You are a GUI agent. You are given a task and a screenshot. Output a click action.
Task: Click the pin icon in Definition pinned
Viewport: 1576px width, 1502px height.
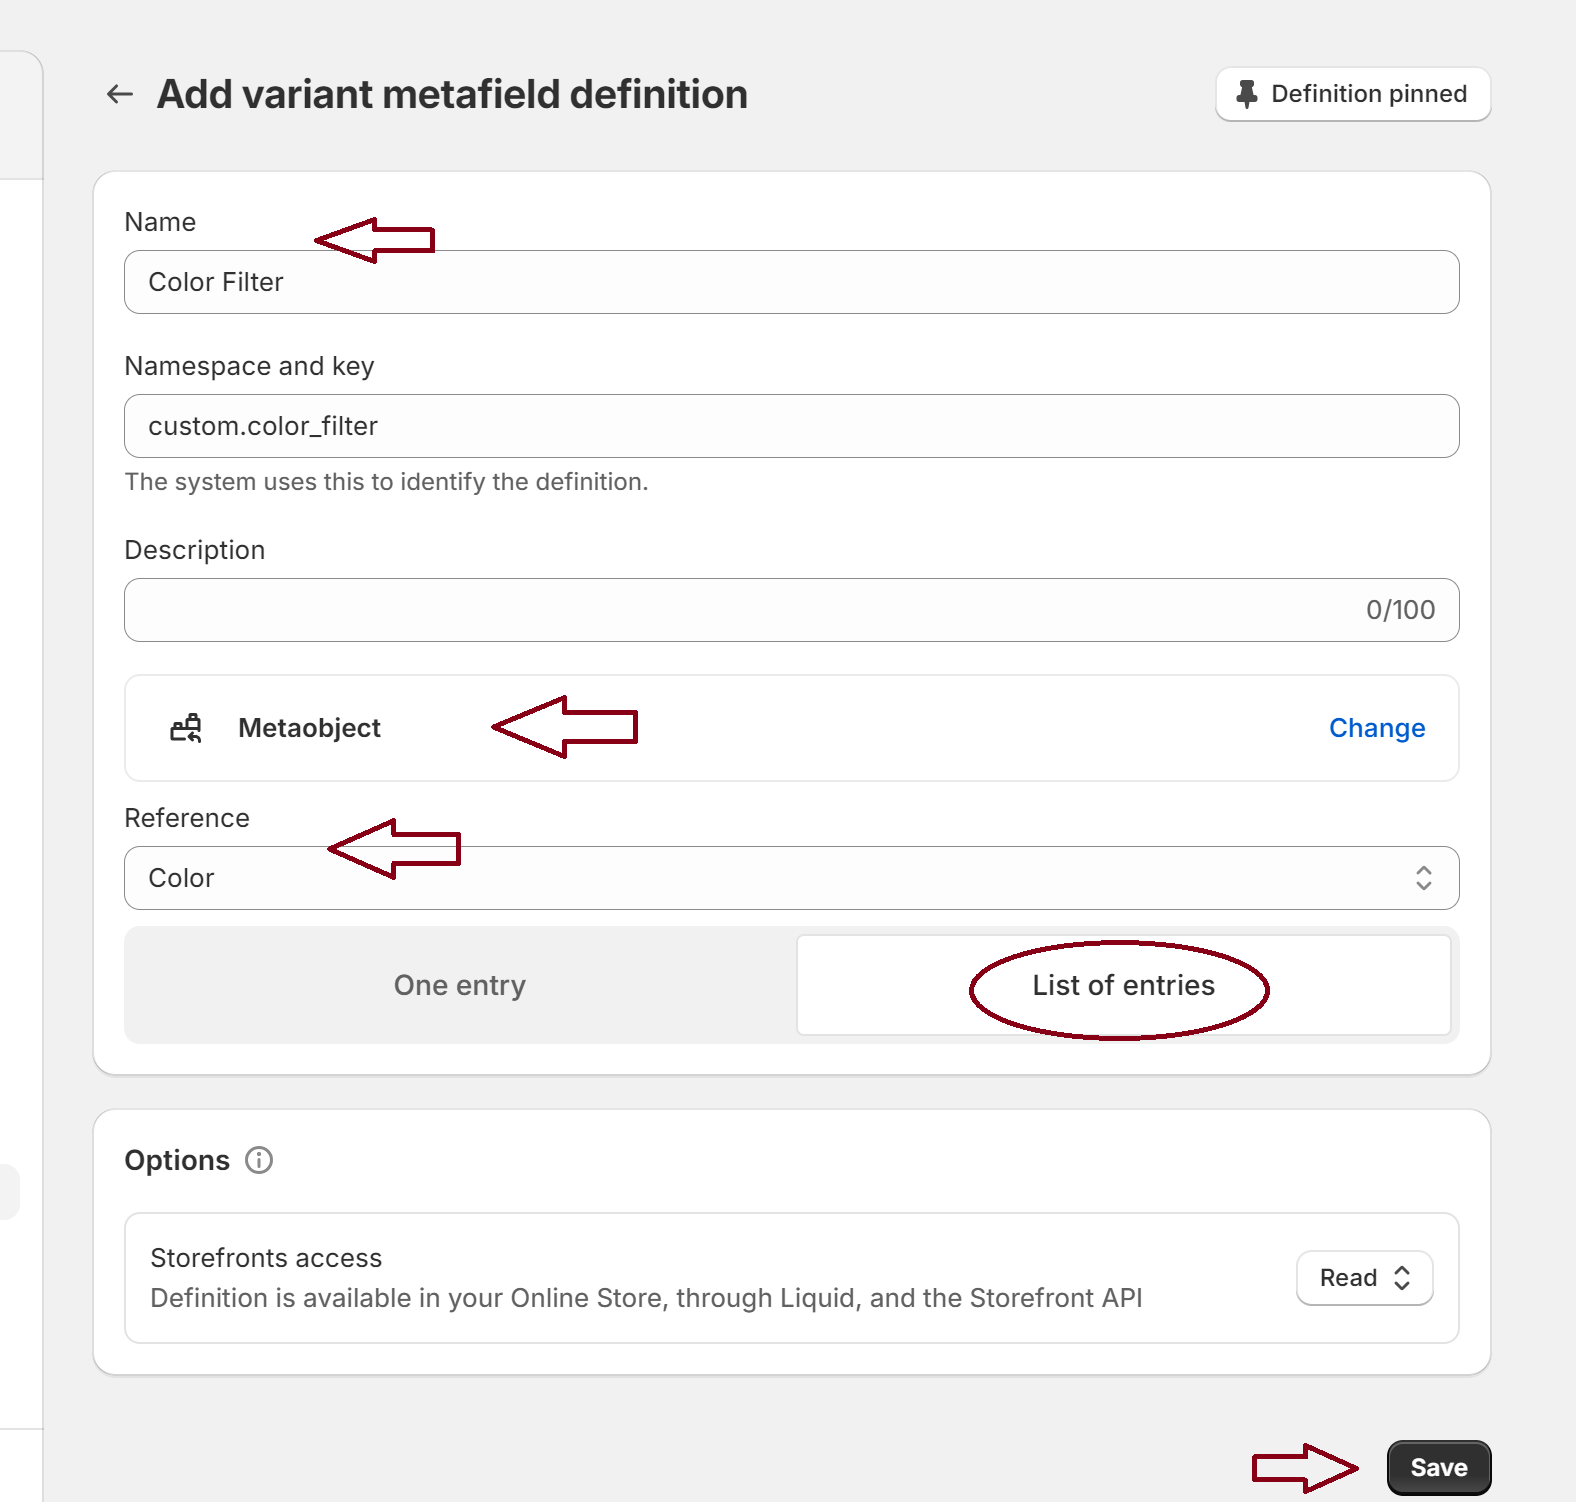[1246, 94]
